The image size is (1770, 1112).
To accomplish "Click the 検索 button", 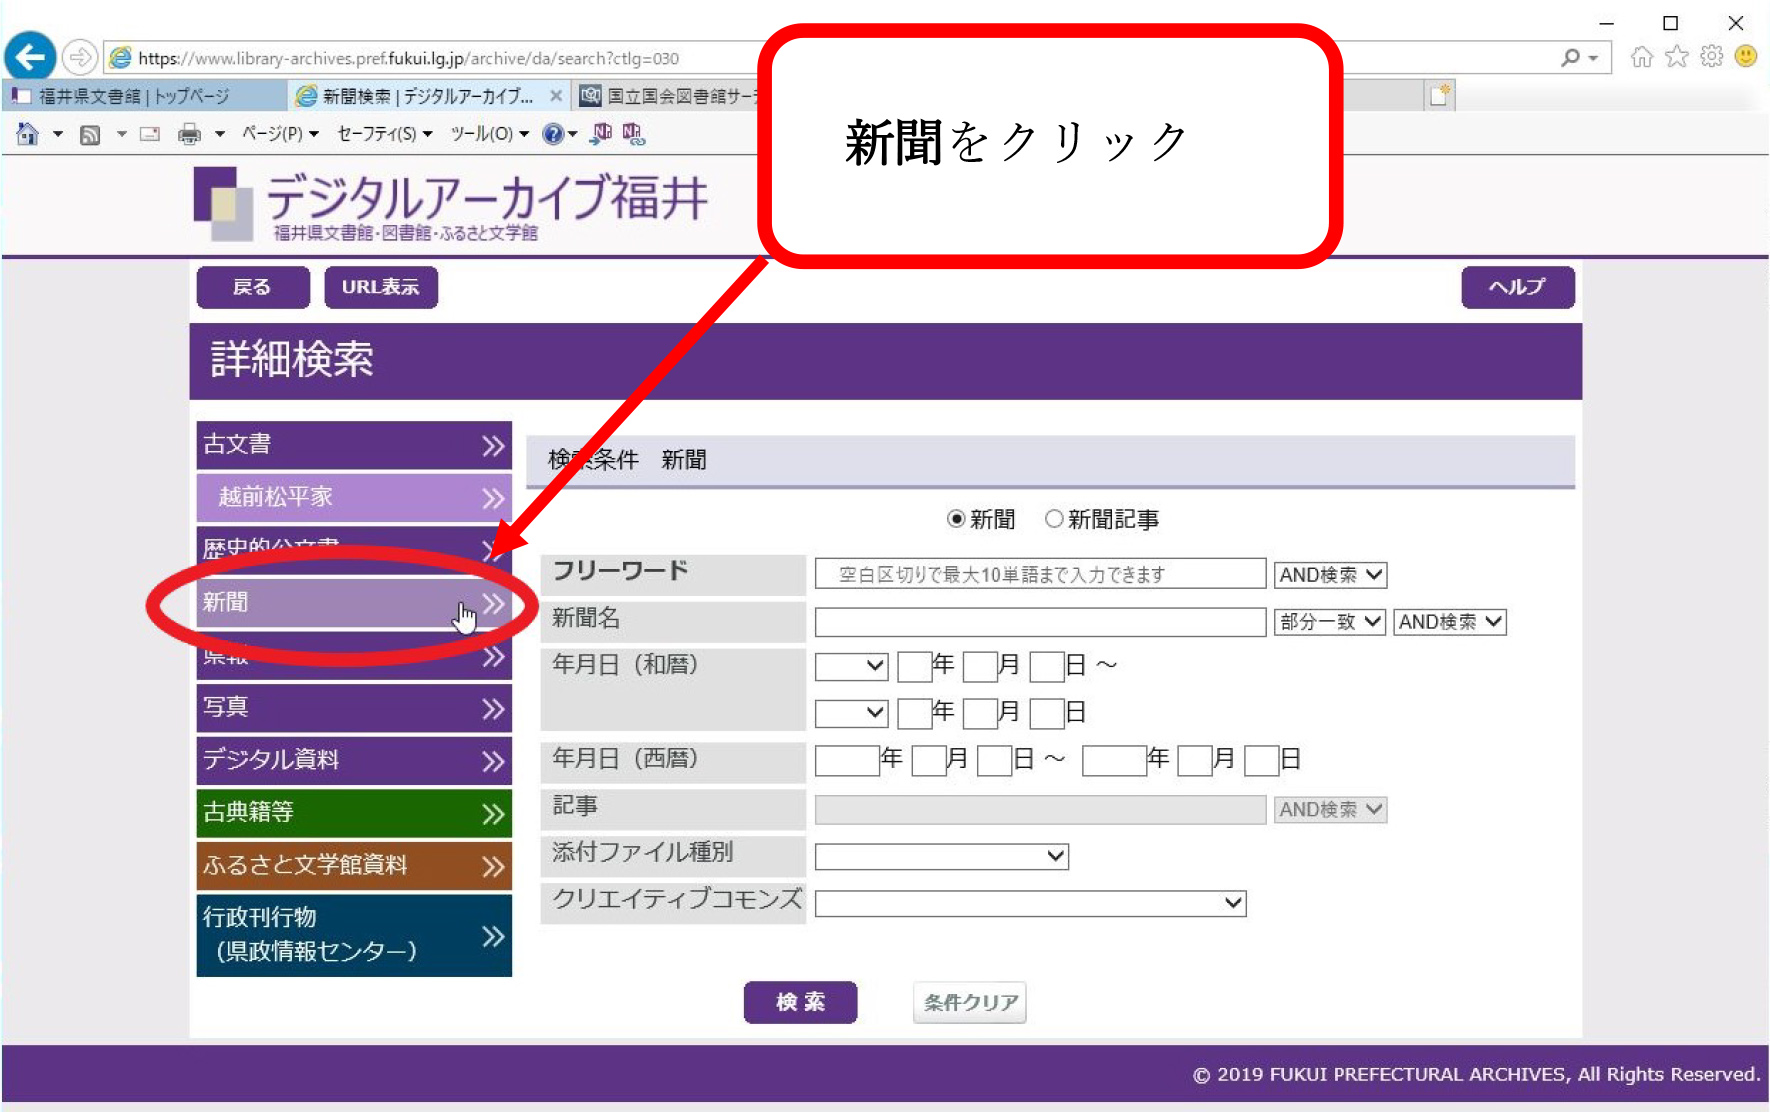I will tap(800, 1002).
